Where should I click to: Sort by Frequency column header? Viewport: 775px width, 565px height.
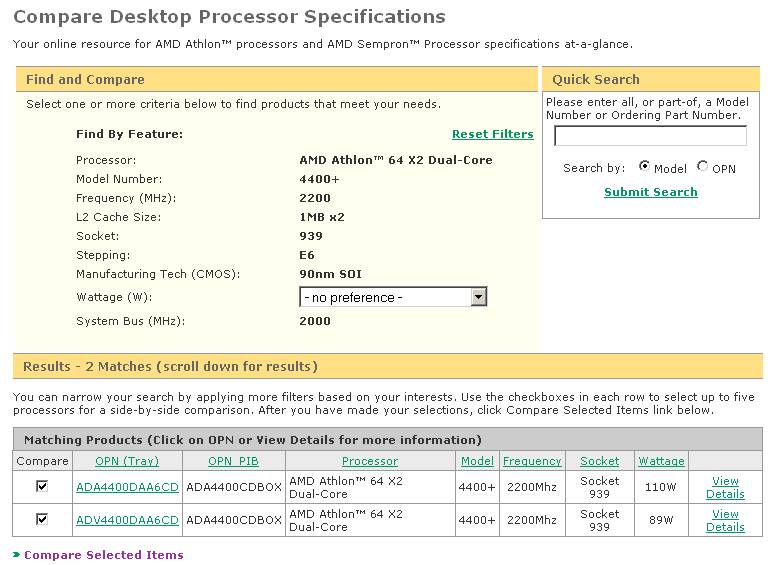point(532,461)
